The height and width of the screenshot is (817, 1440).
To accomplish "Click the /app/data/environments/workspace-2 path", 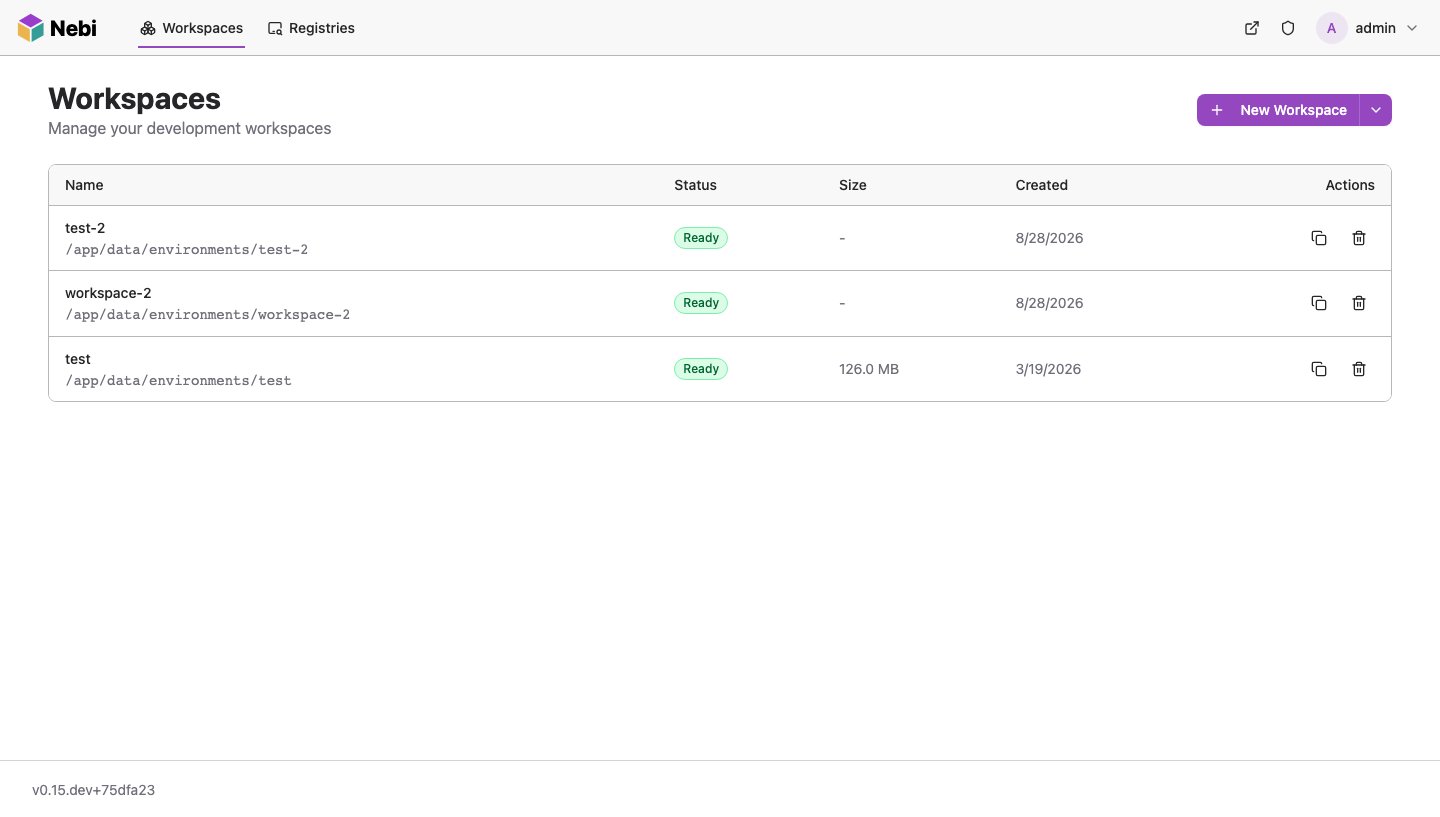I will click(x=207, y=314).
